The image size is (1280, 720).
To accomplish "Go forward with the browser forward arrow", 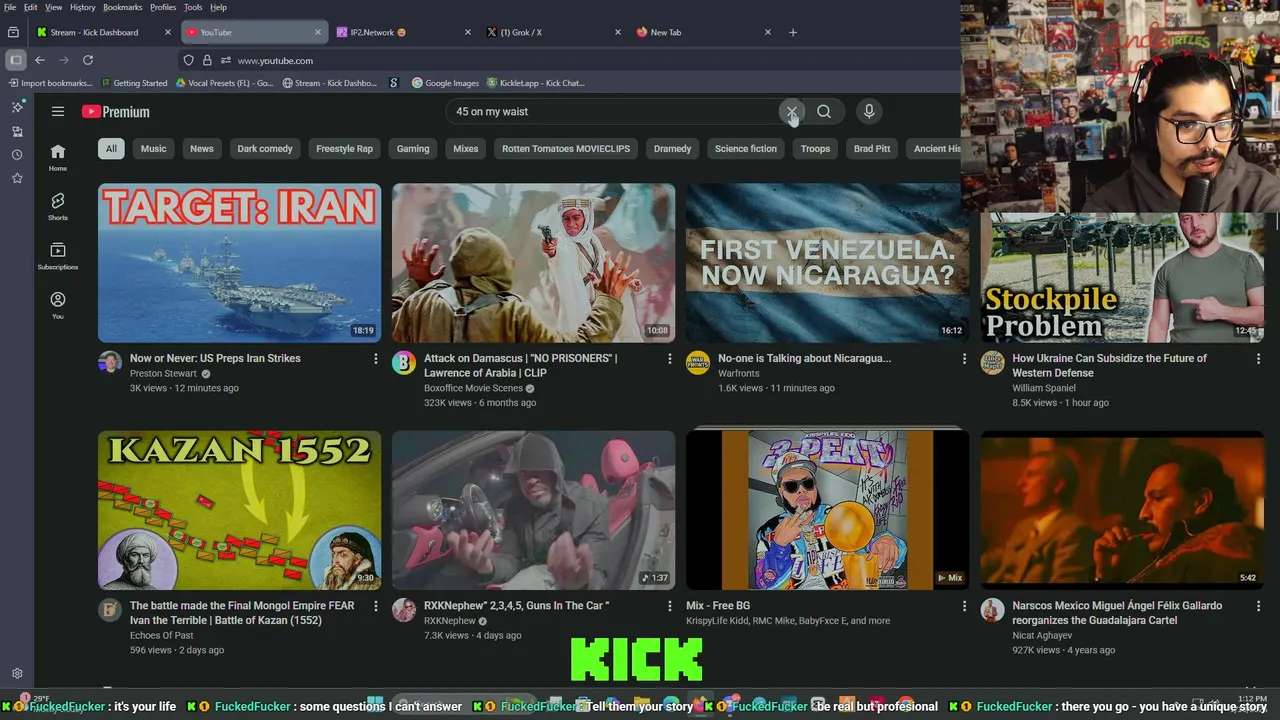I will 64,60.
